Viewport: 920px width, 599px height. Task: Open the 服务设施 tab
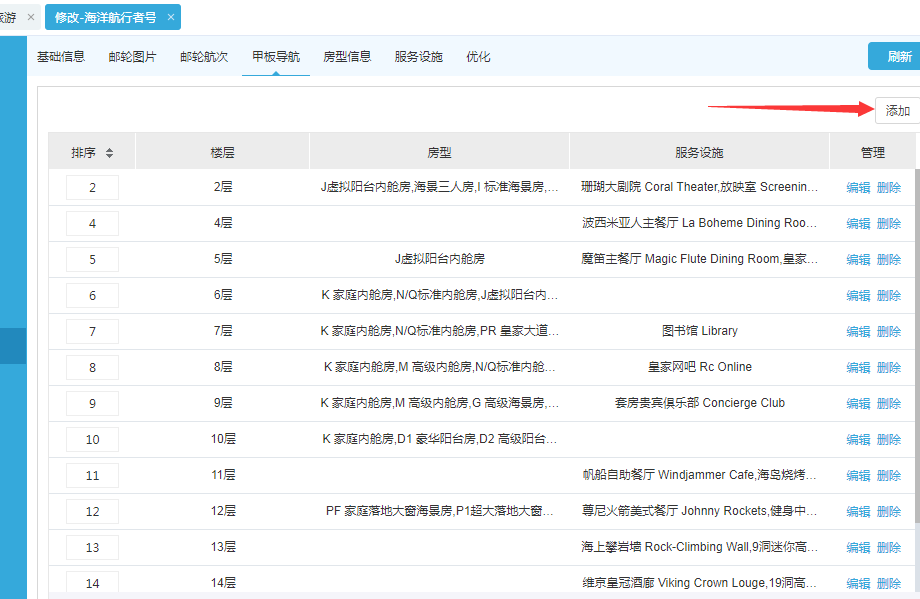(x=418, y=57)
